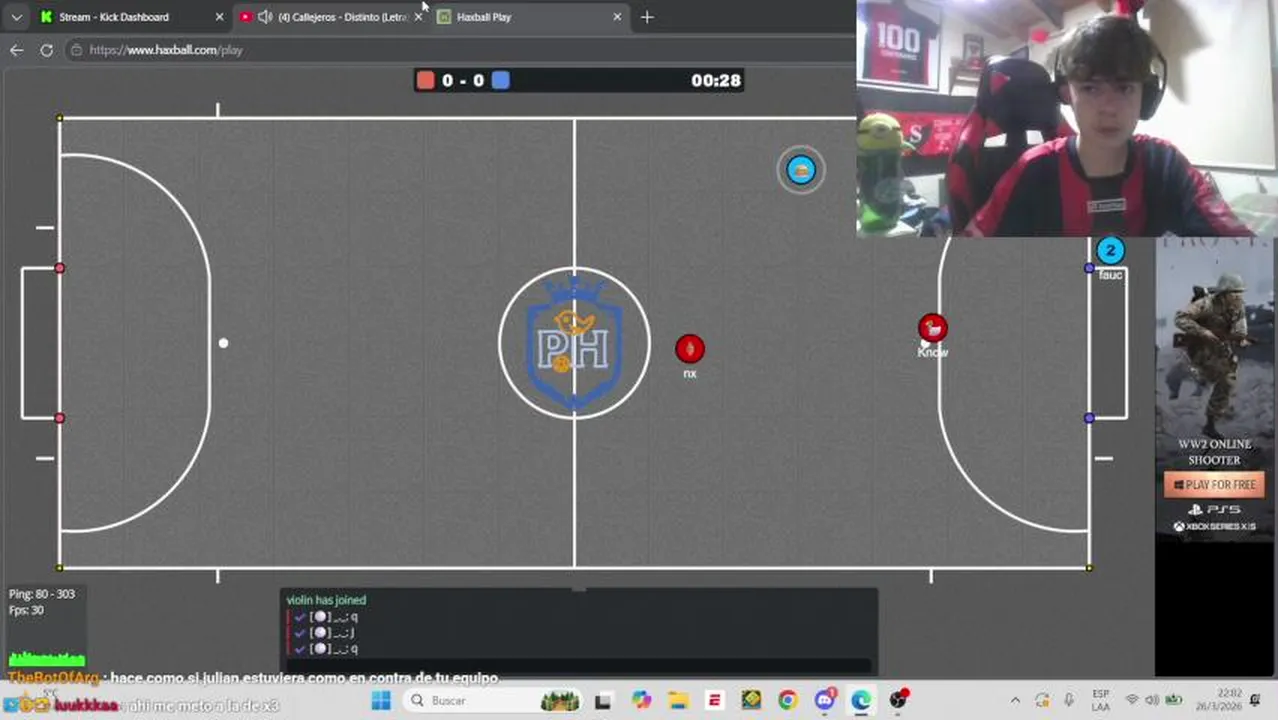
Task: Open the clock and date 22:02
Action: 1219,700
